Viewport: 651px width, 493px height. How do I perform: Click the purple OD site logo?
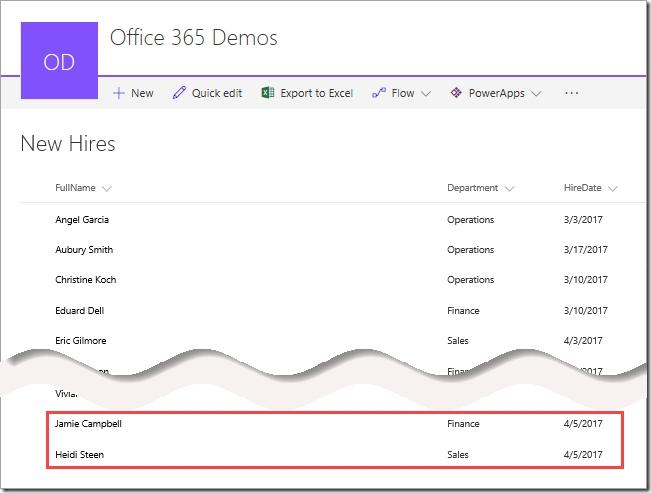pyautogui.click(x=60, y=61)
